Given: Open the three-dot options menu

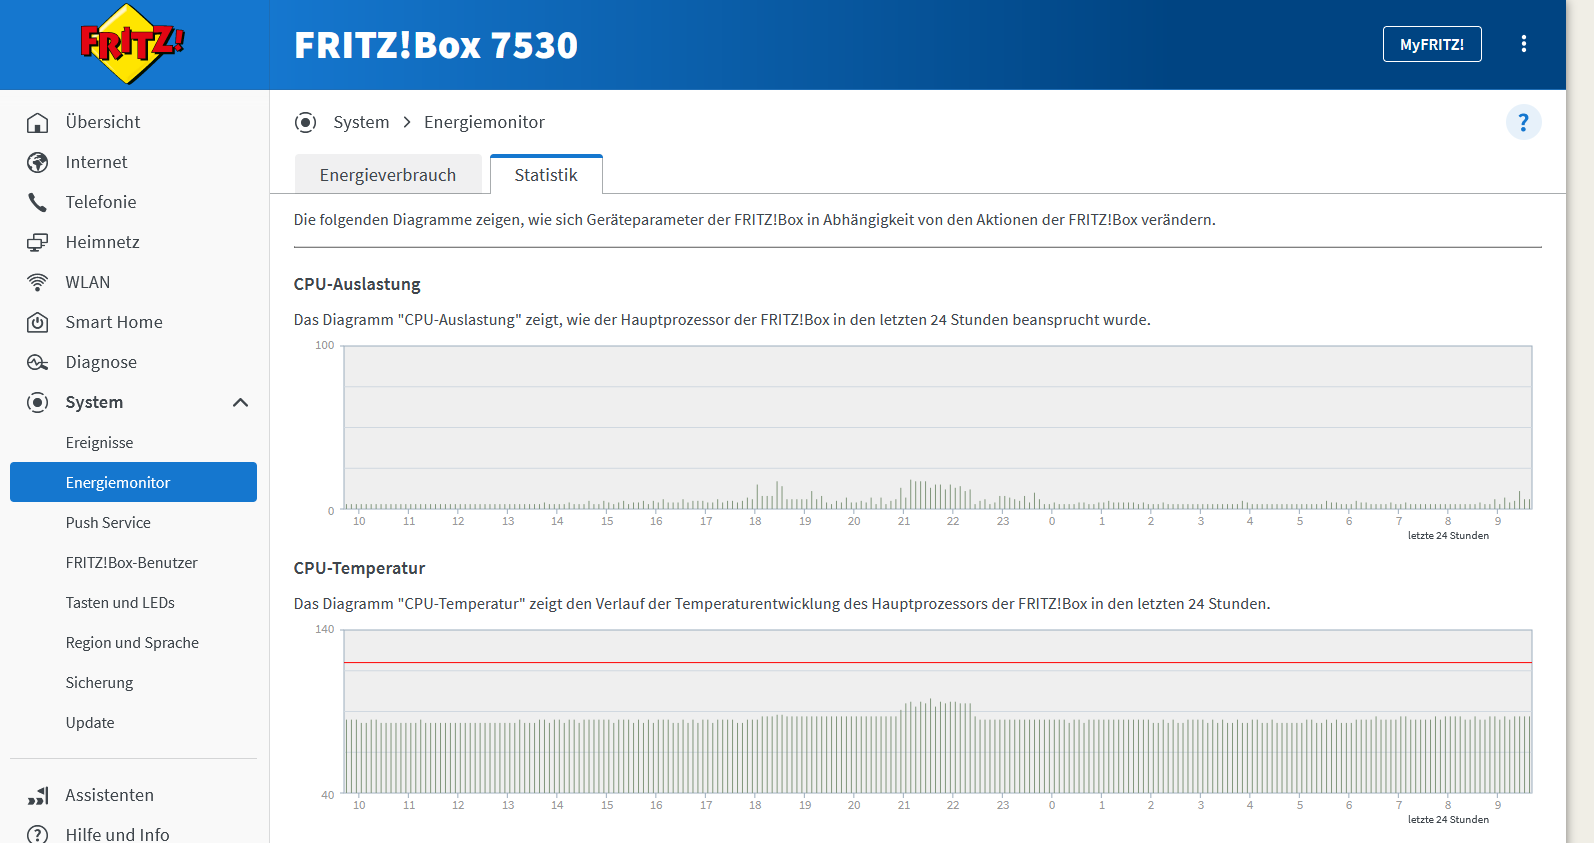Looking at the screenshot, I should 1524,44.
